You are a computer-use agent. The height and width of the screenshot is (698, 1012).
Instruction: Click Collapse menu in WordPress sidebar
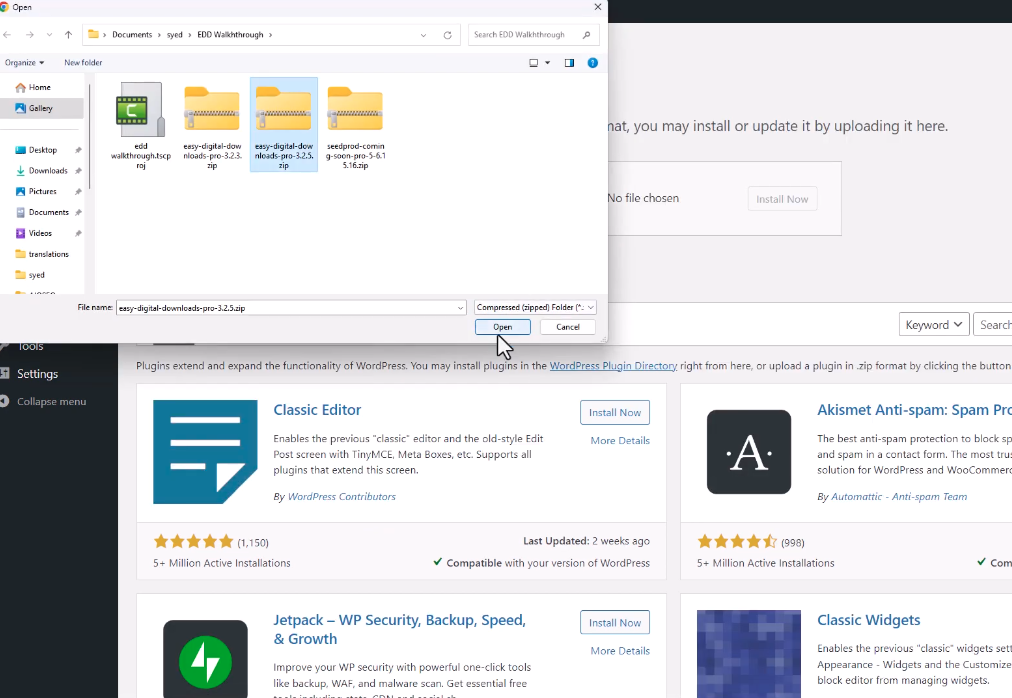click(x=51, y=402)
